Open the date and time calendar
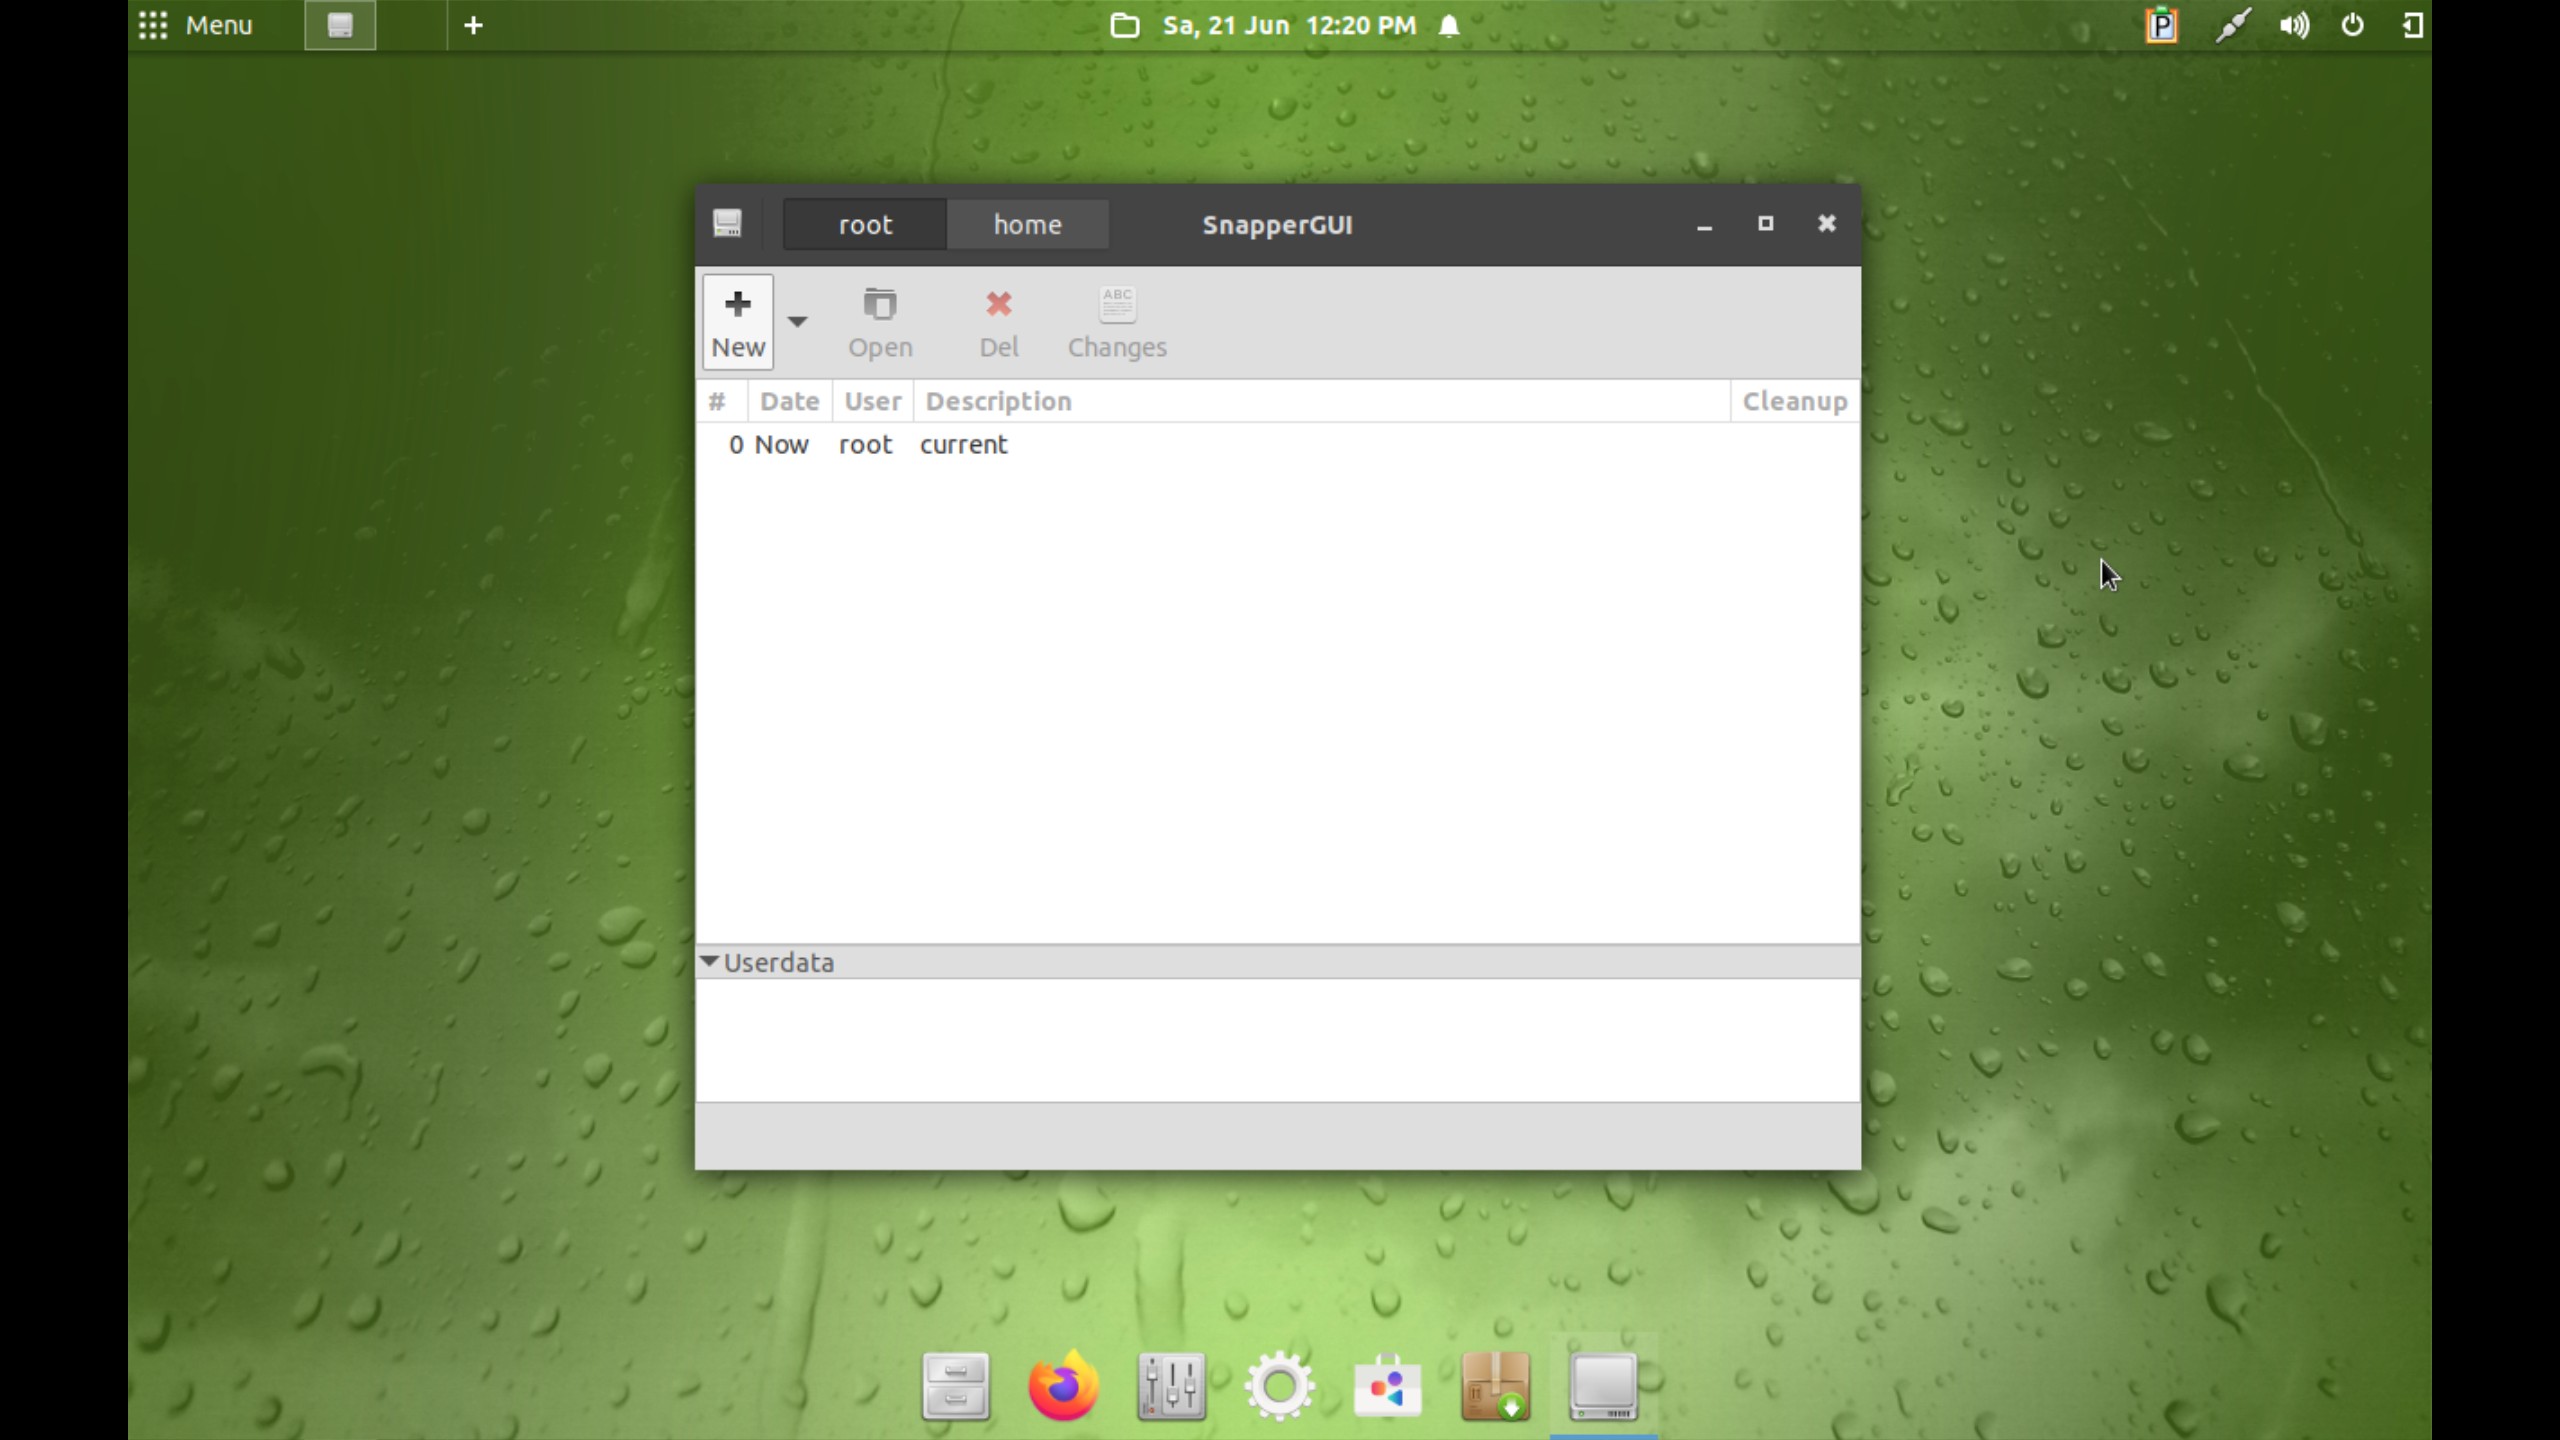This screenshot has height=1440, width=2560. point(1289,25)
